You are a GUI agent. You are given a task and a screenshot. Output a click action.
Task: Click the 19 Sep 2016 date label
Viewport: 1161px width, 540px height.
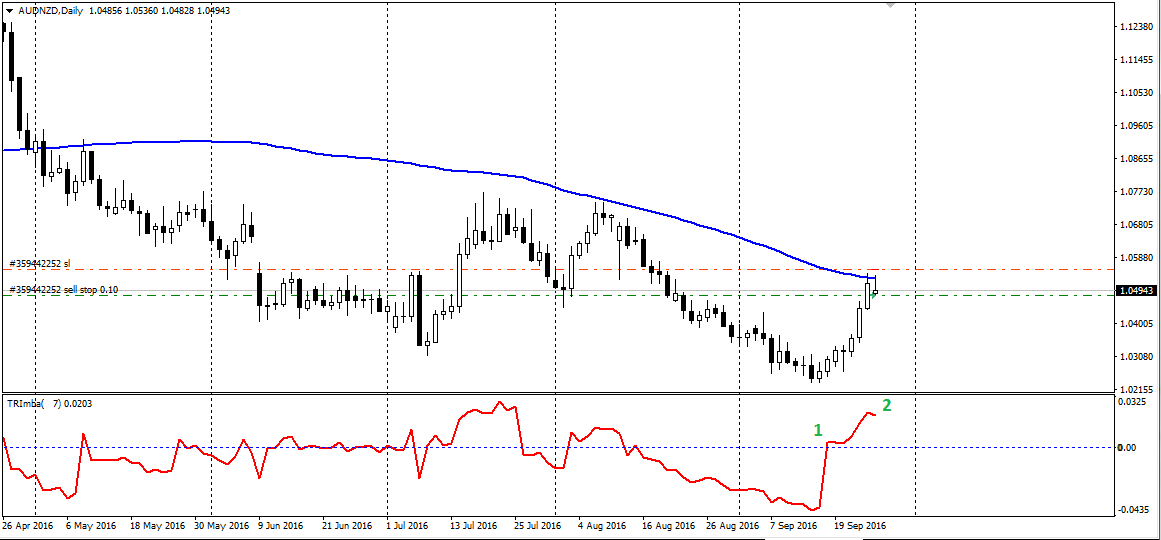tap(860, 527)
